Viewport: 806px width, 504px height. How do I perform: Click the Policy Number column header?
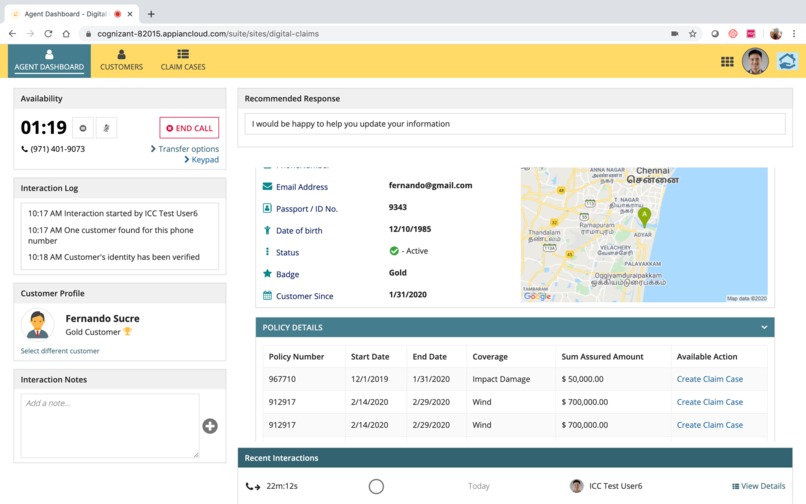tap(297, 356)
